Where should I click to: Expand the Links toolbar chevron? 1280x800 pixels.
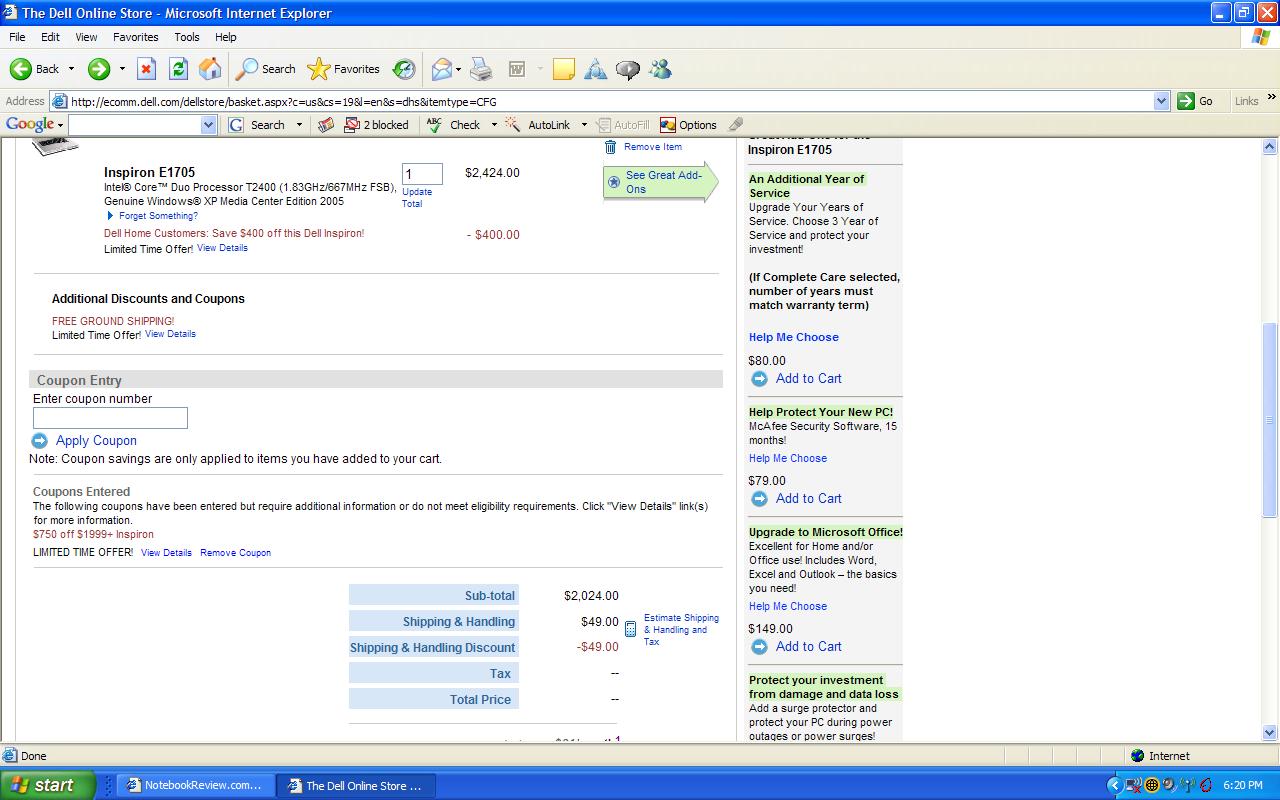coord(1272,97)
